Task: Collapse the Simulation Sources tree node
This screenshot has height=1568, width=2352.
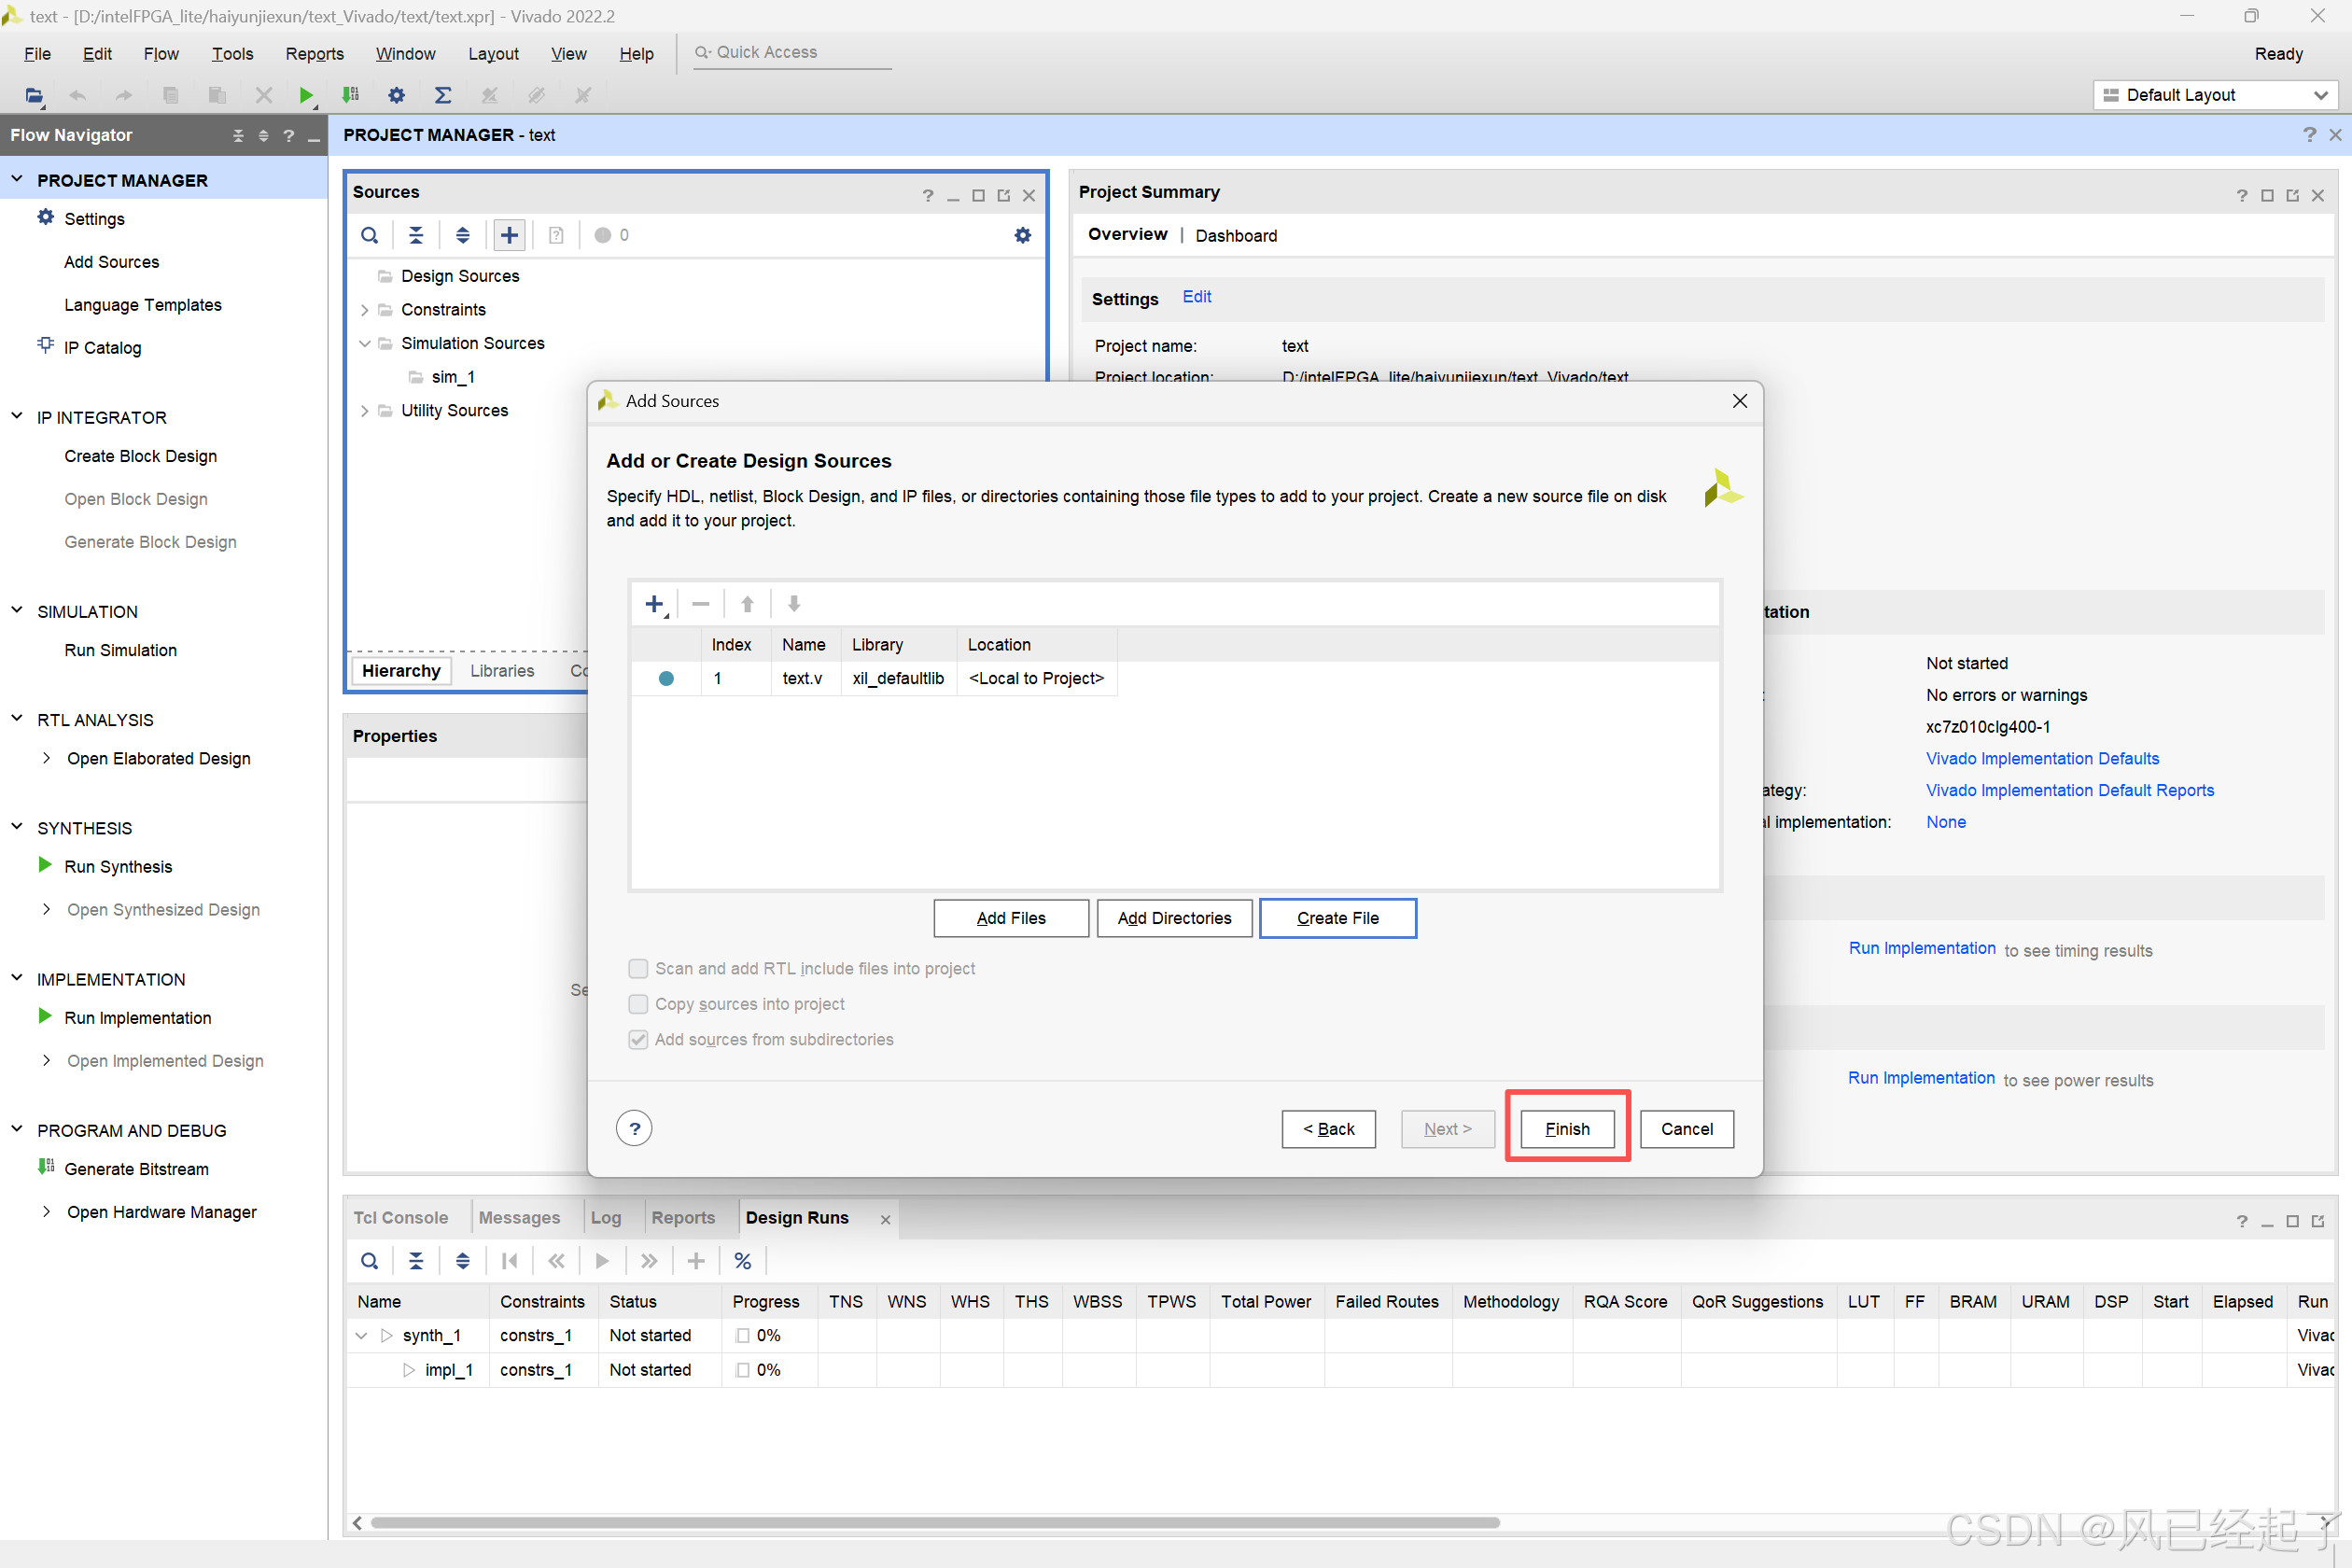Action: click(365, 343)
